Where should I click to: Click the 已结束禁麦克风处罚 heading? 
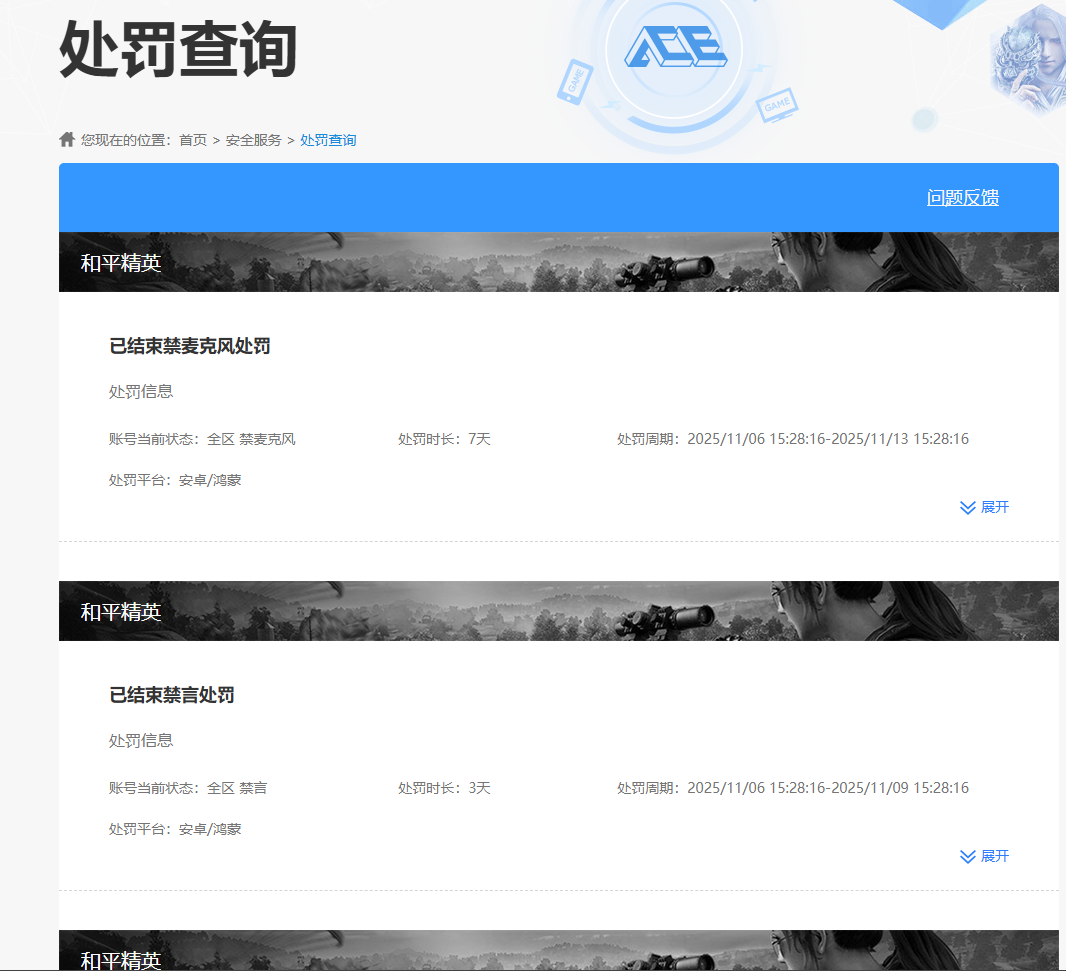[x=189, y=347]
